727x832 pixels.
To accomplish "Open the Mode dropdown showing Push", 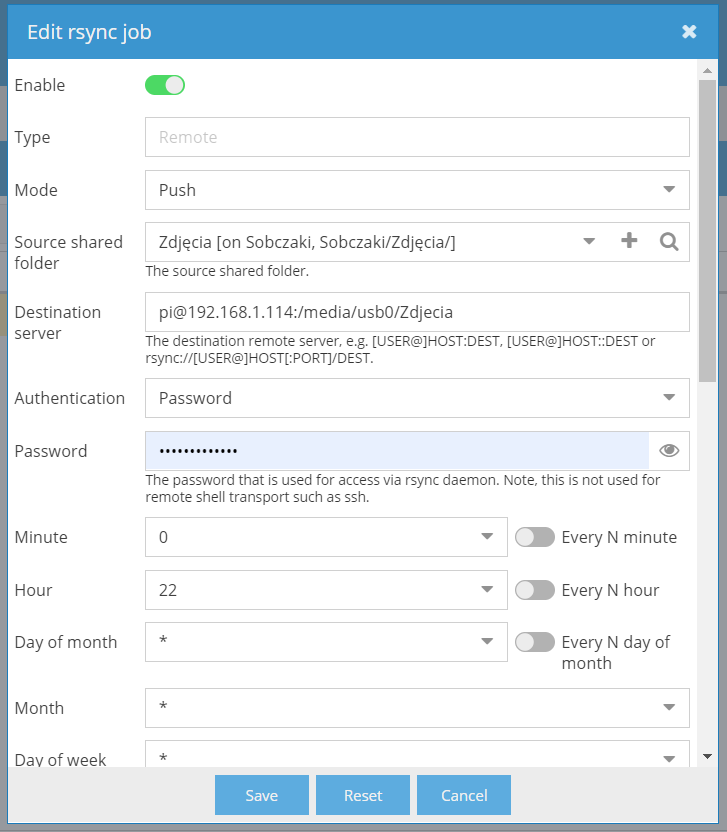I will pos(417,190).
